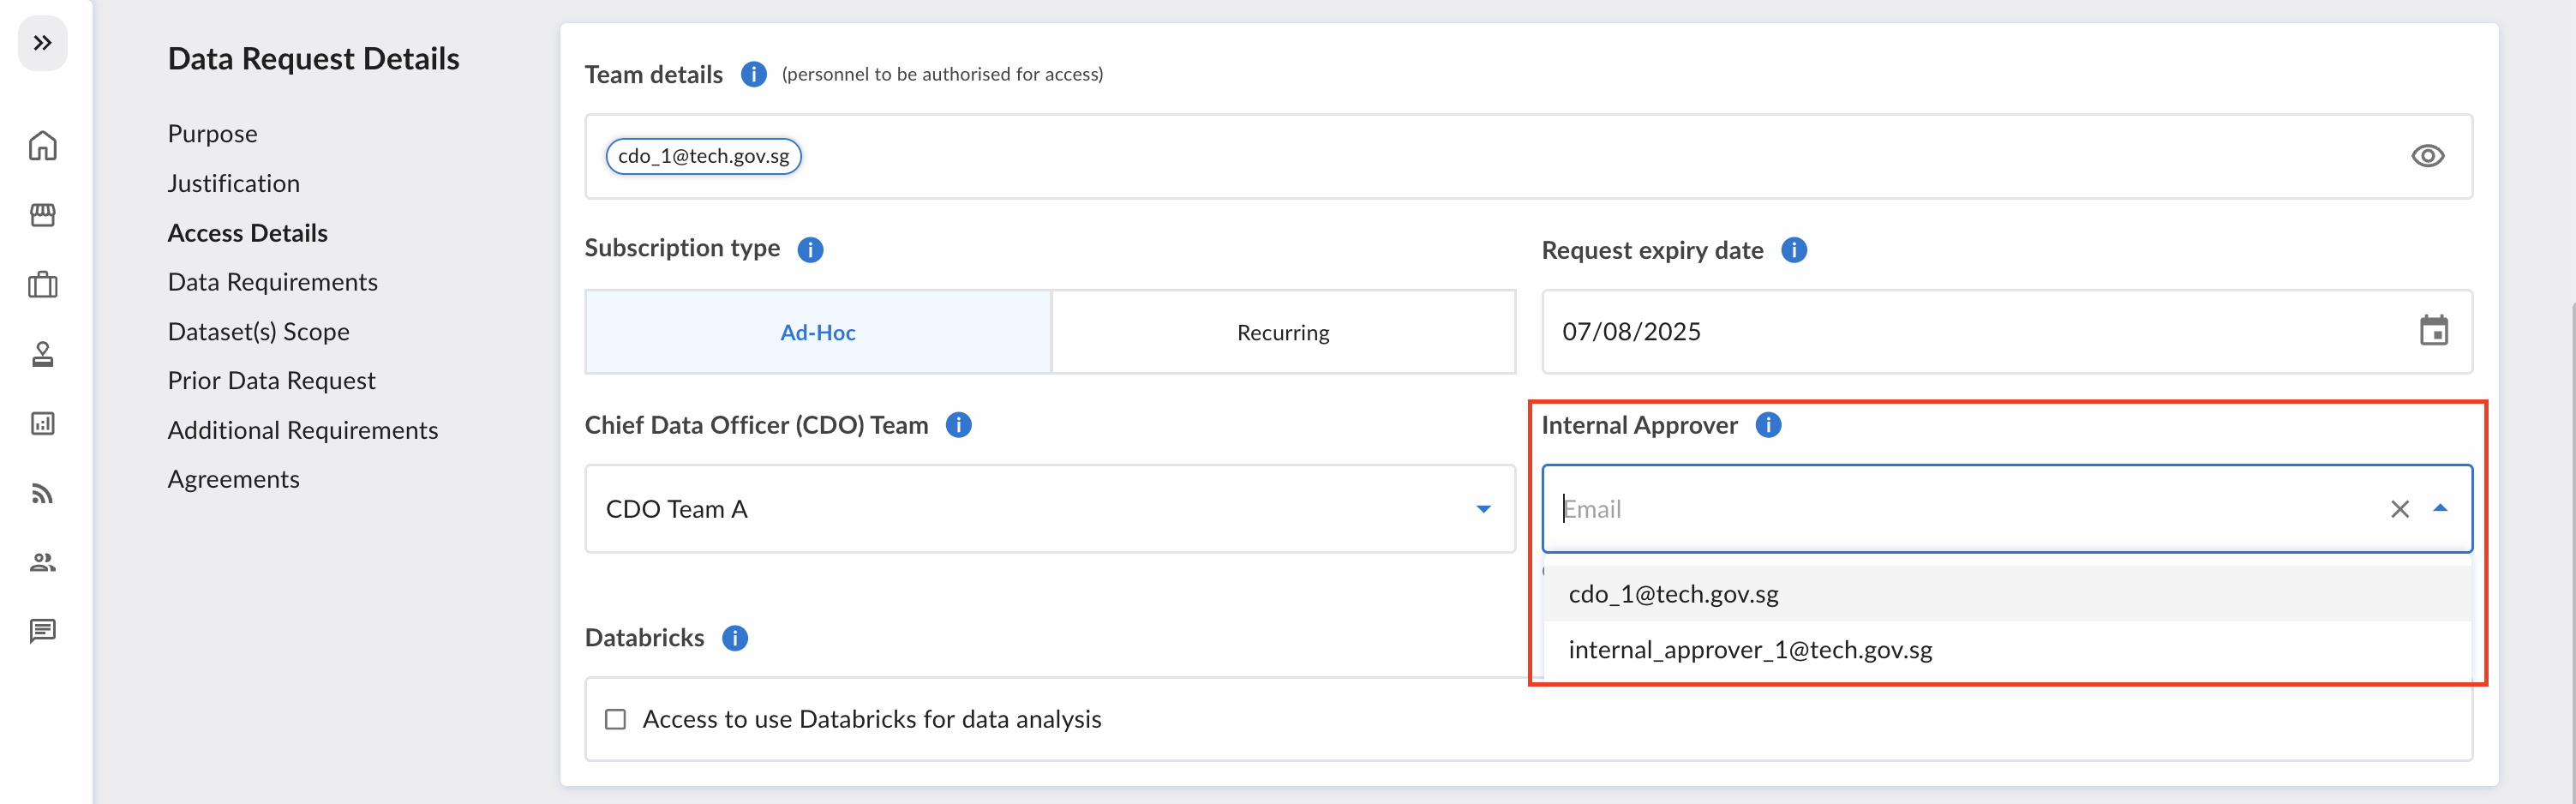Open the approval stamp icon

[42, 354]
